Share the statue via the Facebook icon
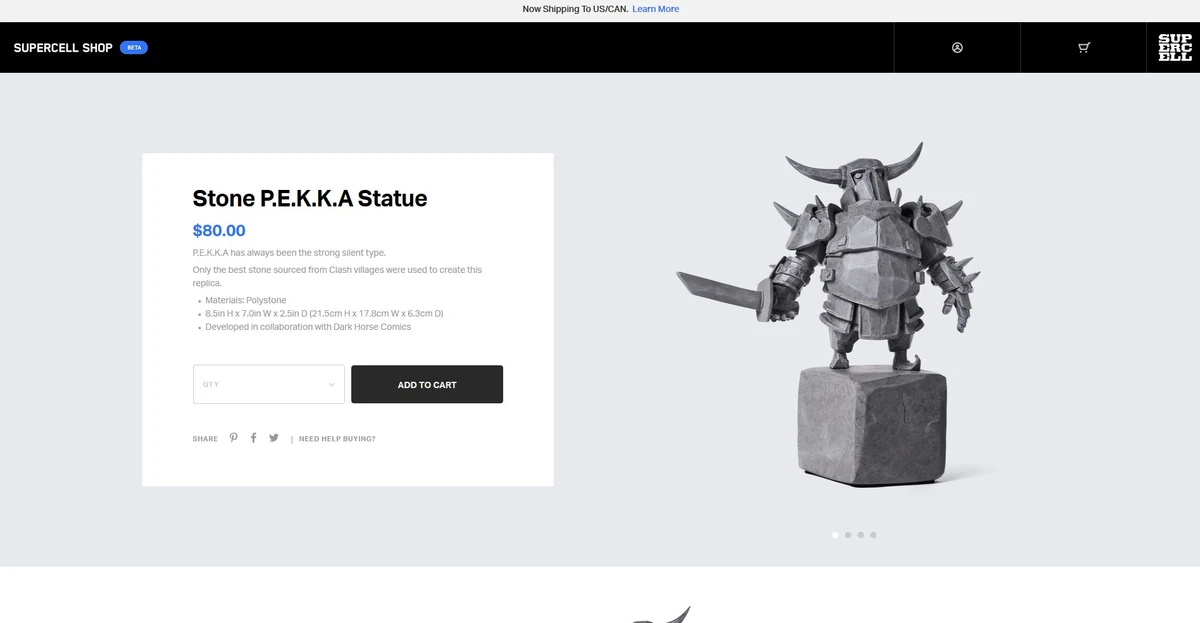This screenshot has height=623, width=1200. point(253,438)
